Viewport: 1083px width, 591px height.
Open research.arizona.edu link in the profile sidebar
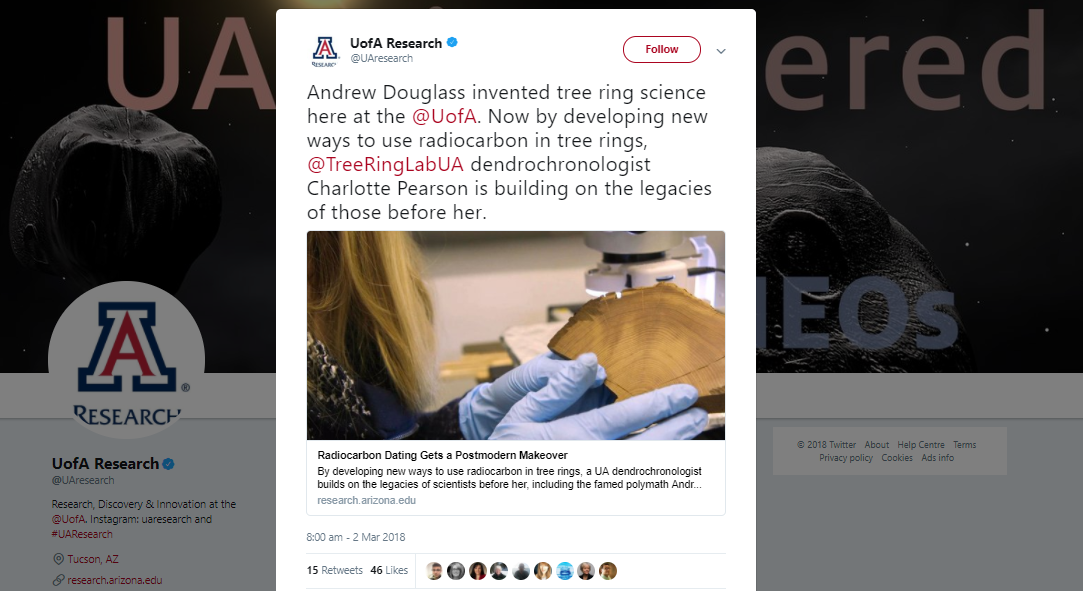pos(115,581)
